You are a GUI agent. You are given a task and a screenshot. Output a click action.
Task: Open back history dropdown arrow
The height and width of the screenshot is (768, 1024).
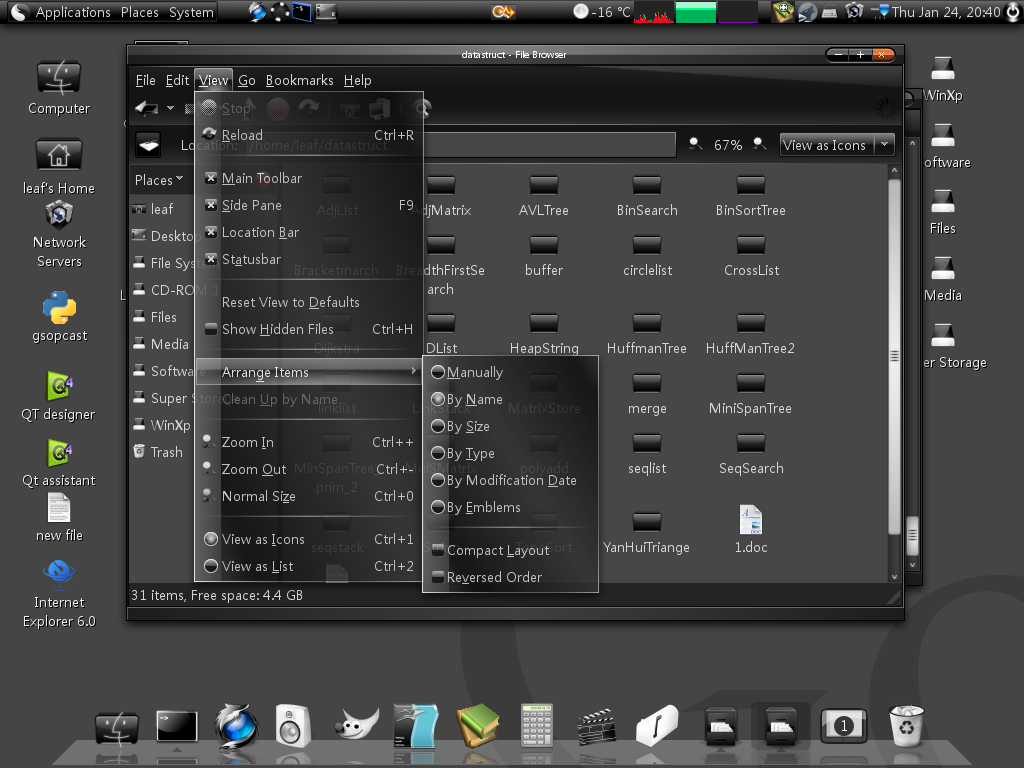point(170,108)
